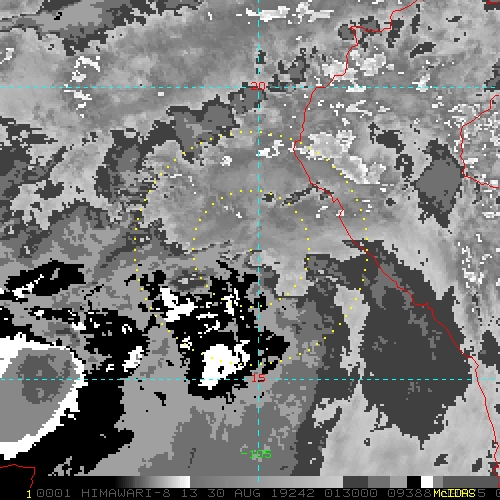This screenshot has width=500, height=500.
Task: Click the 30 AUG date text
Action: pos(233,493)
